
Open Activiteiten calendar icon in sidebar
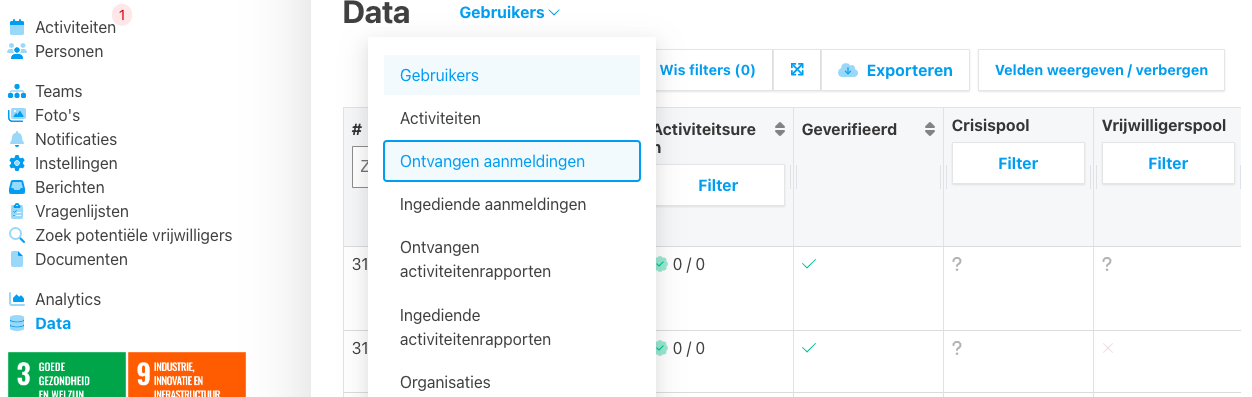coord(17,27)
